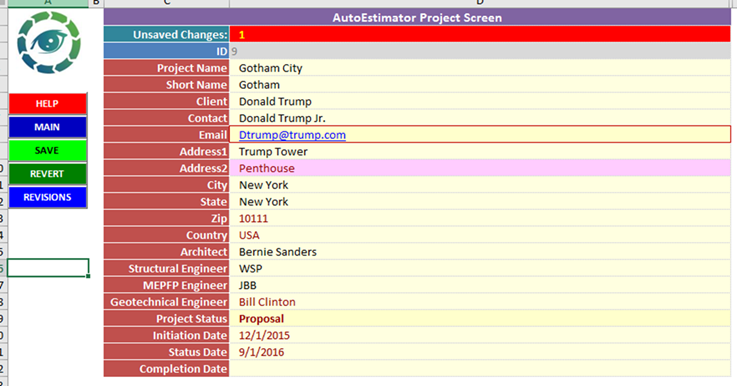Select the Initiation Date 12/1/2015
This screenshot has height=386, width=737.
(480, 335)
